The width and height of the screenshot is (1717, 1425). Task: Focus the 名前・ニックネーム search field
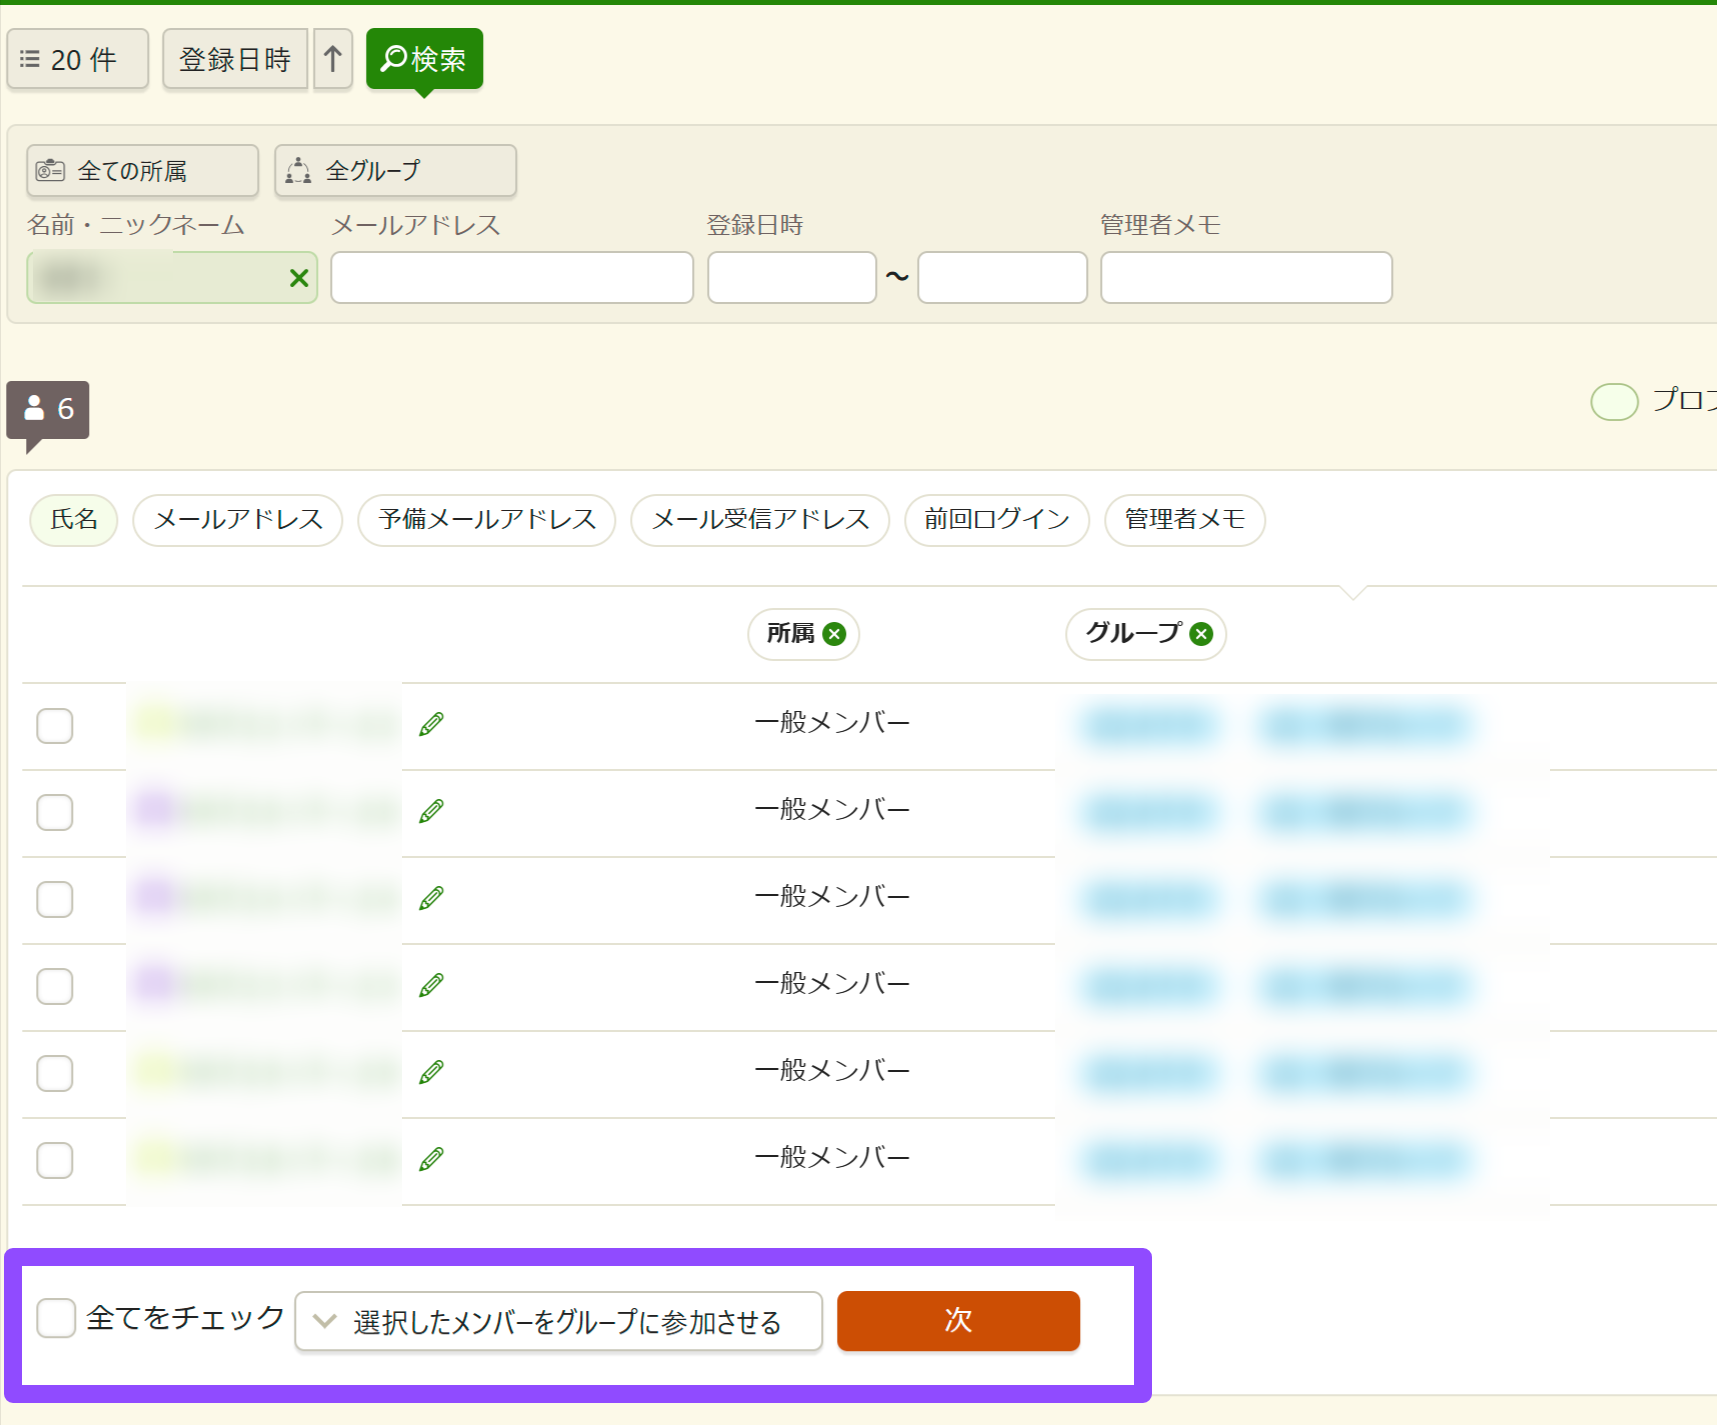click(172, 277)
